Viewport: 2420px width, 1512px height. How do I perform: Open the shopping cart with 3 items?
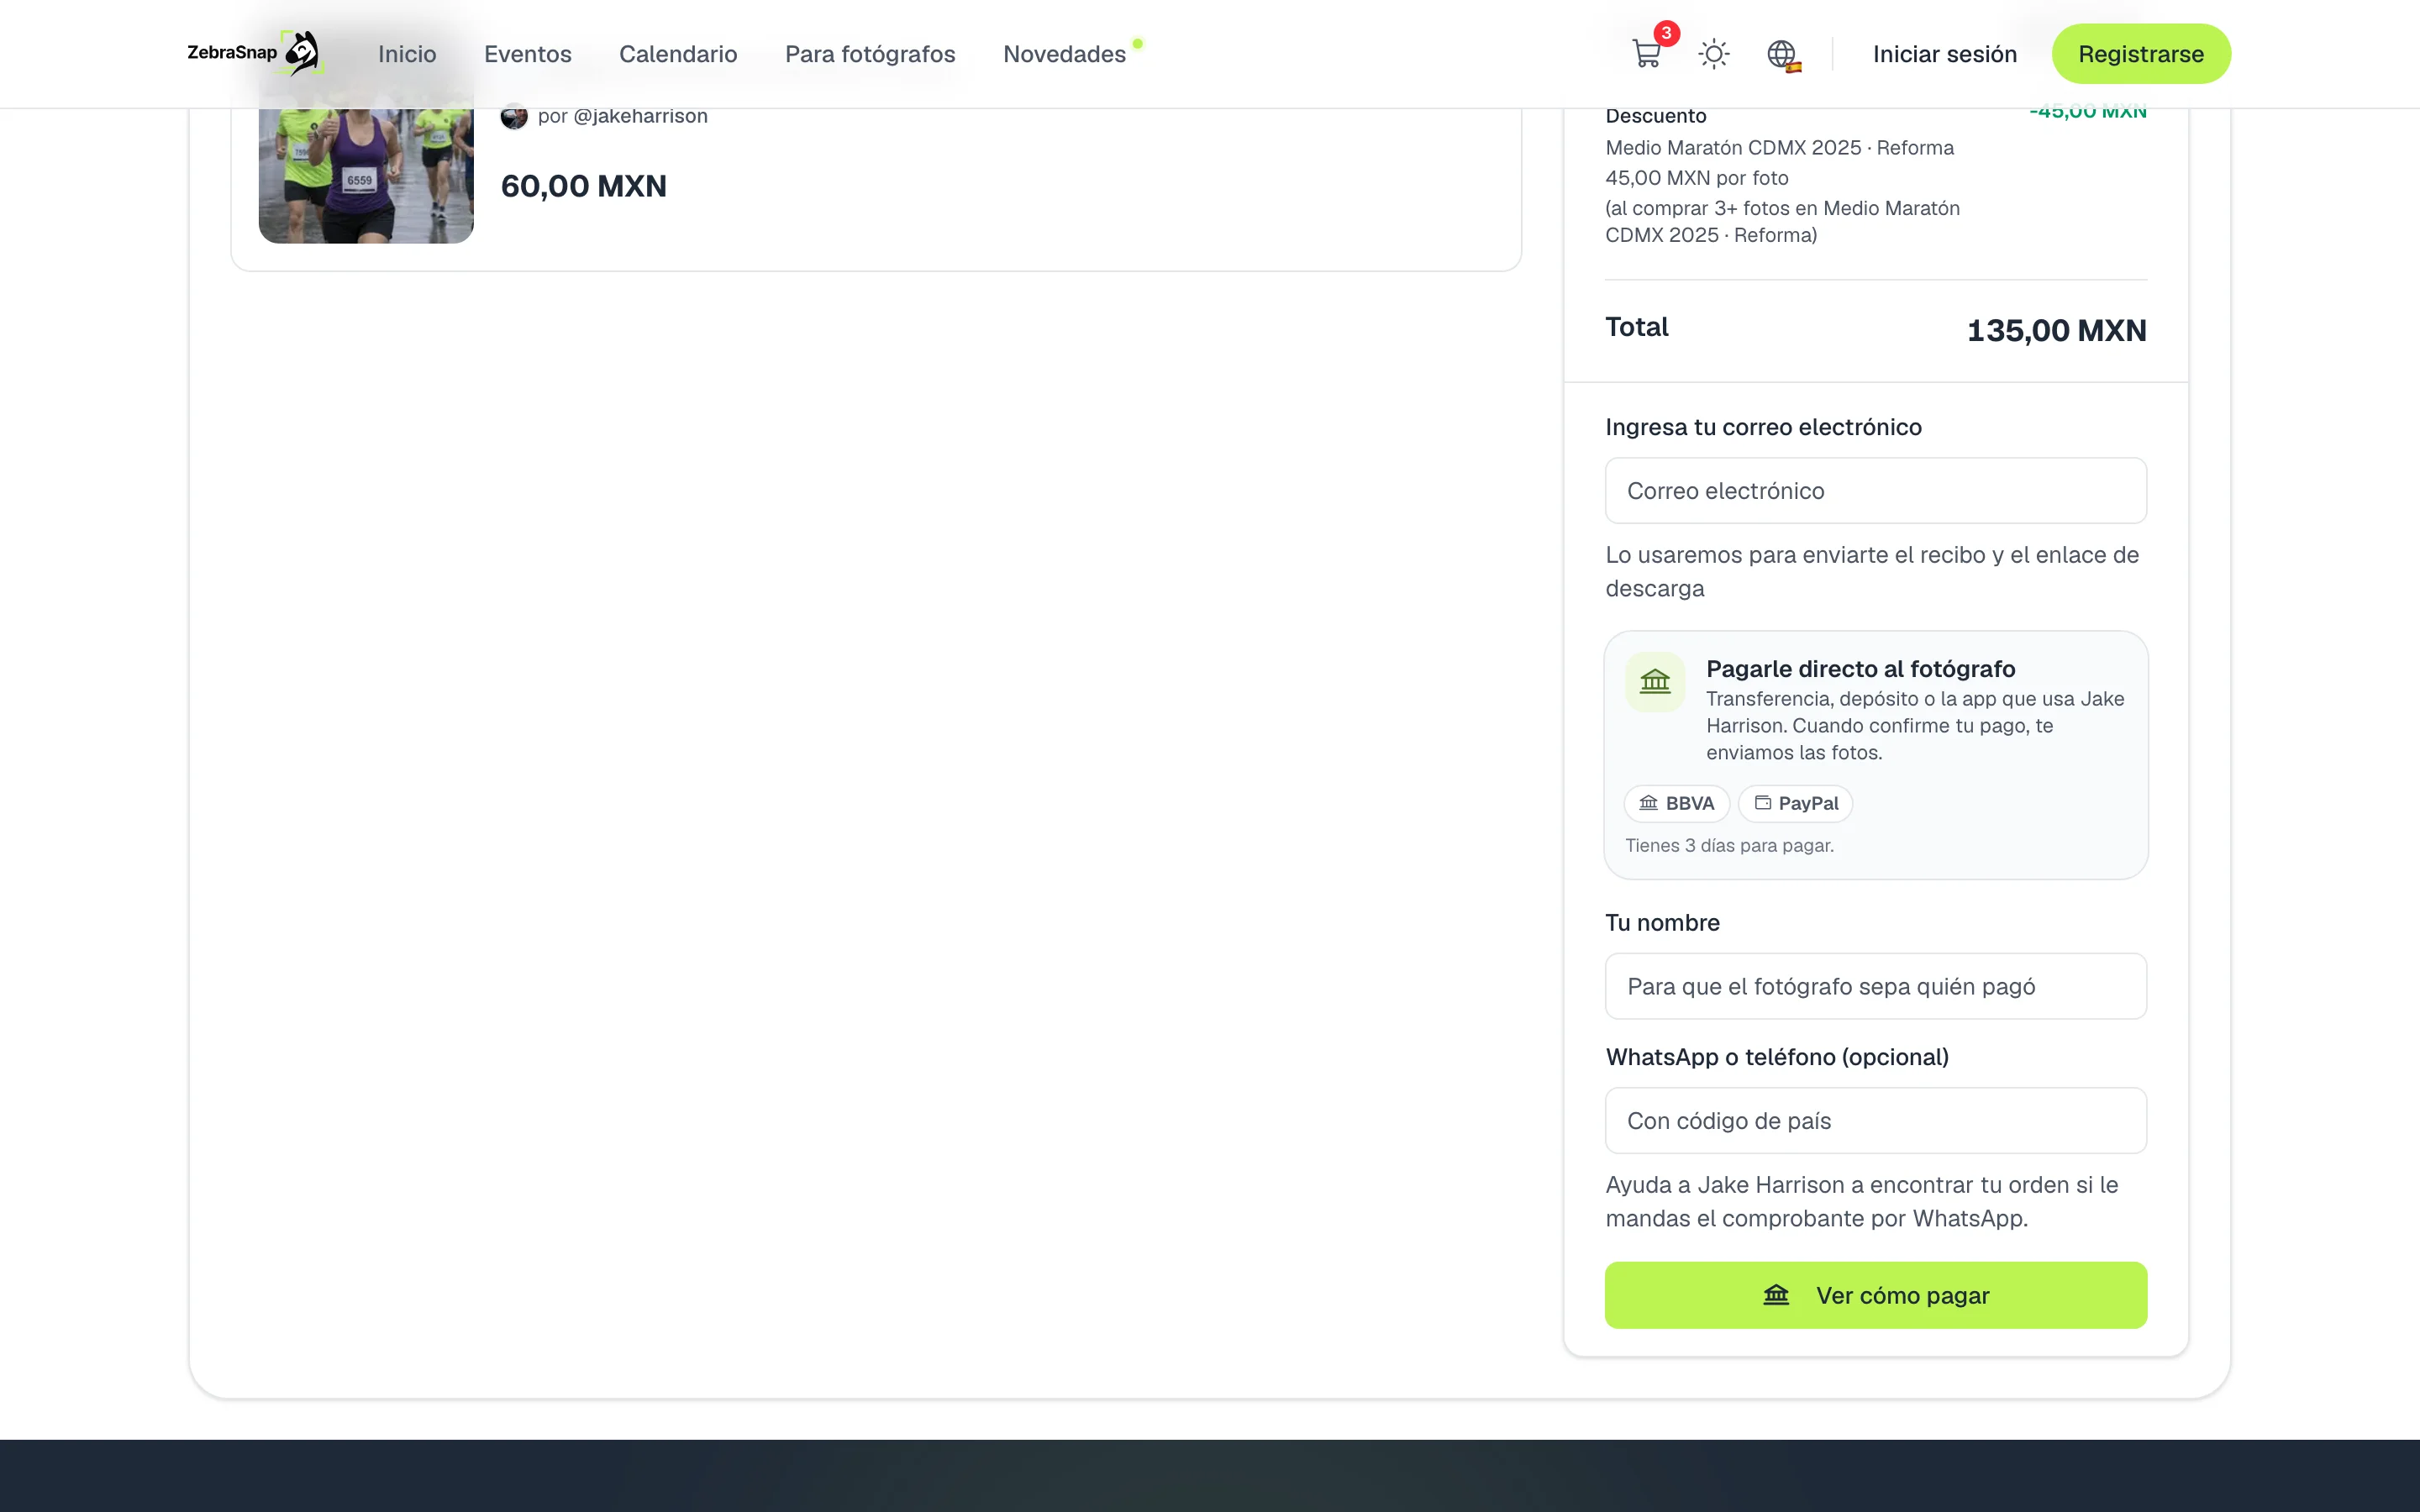[x=1648, y=53]
